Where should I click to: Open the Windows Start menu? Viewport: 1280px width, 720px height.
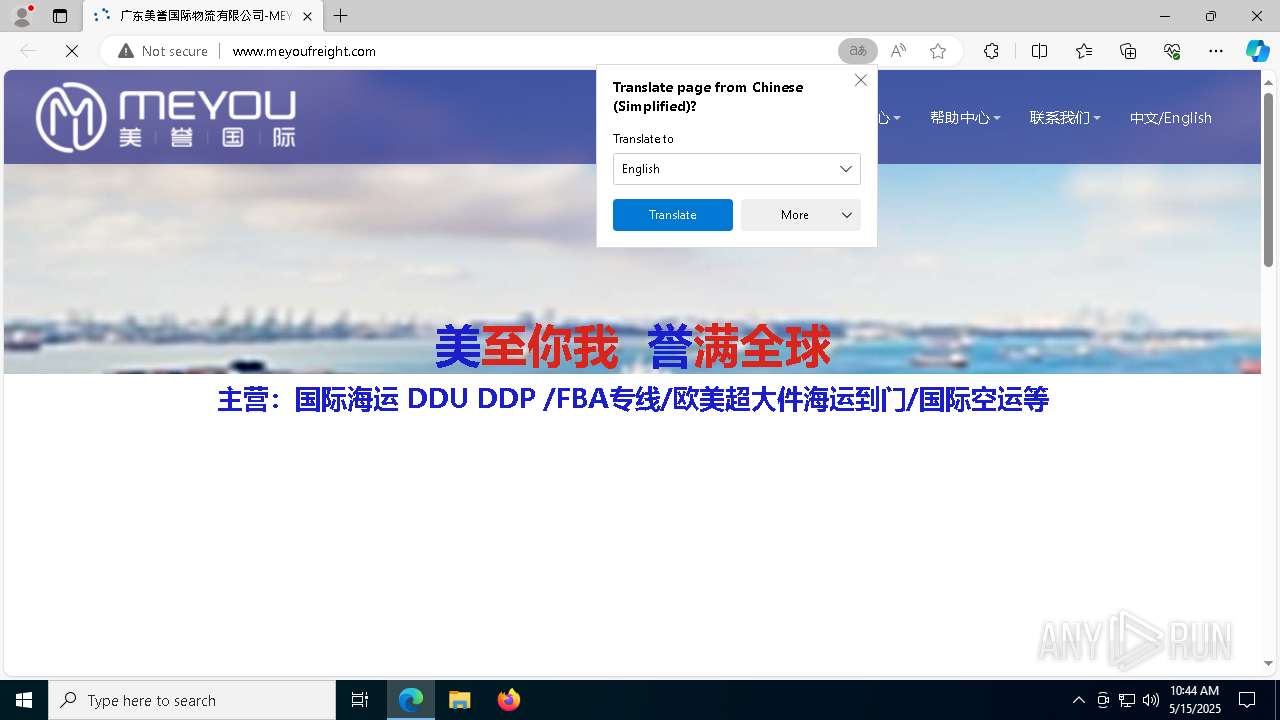coord(24,700)
